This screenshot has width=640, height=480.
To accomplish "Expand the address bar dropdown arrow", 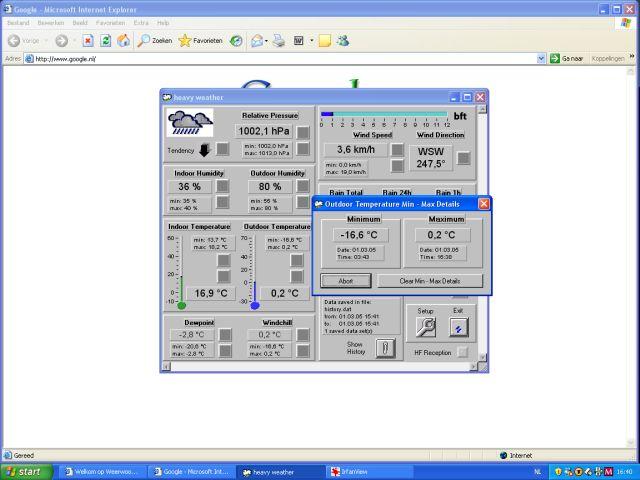I will [x=542, y=59].
